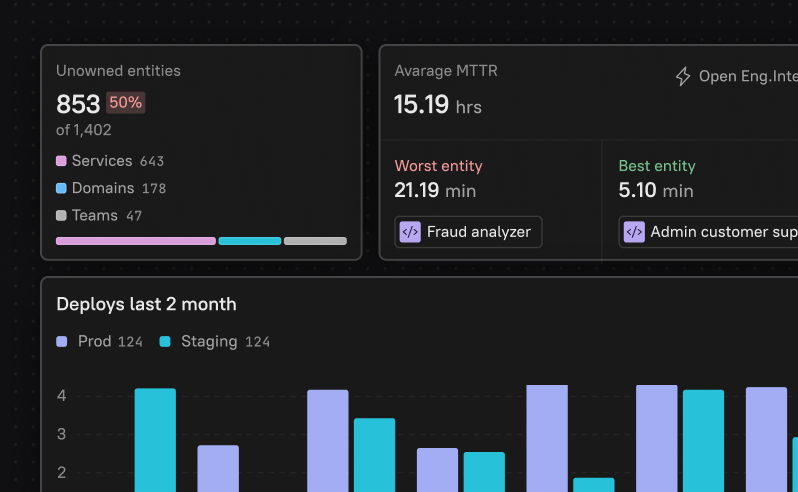Click the Worst entity label

coord(439,166)
